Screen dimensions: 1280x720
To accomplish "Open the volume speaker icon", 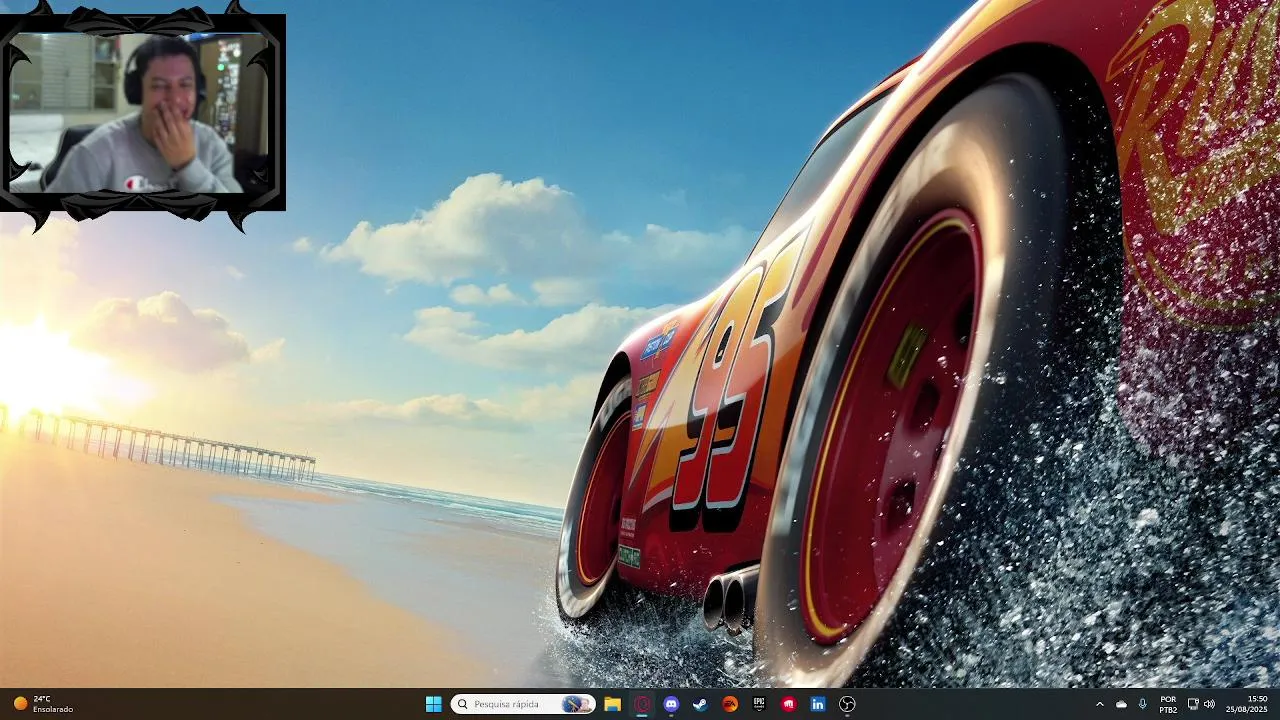I will 1209,704.
